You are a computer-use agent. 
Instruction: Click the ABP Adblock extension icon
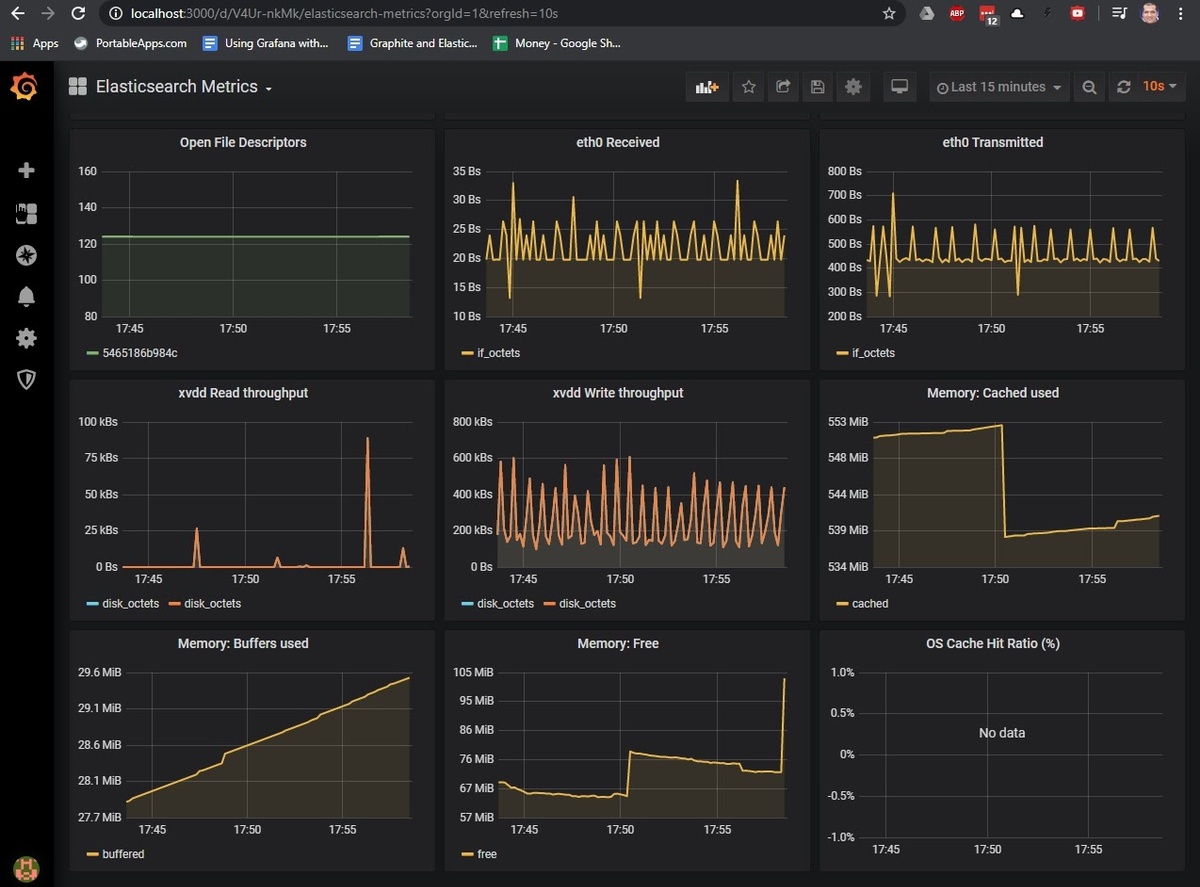[957, 14]
